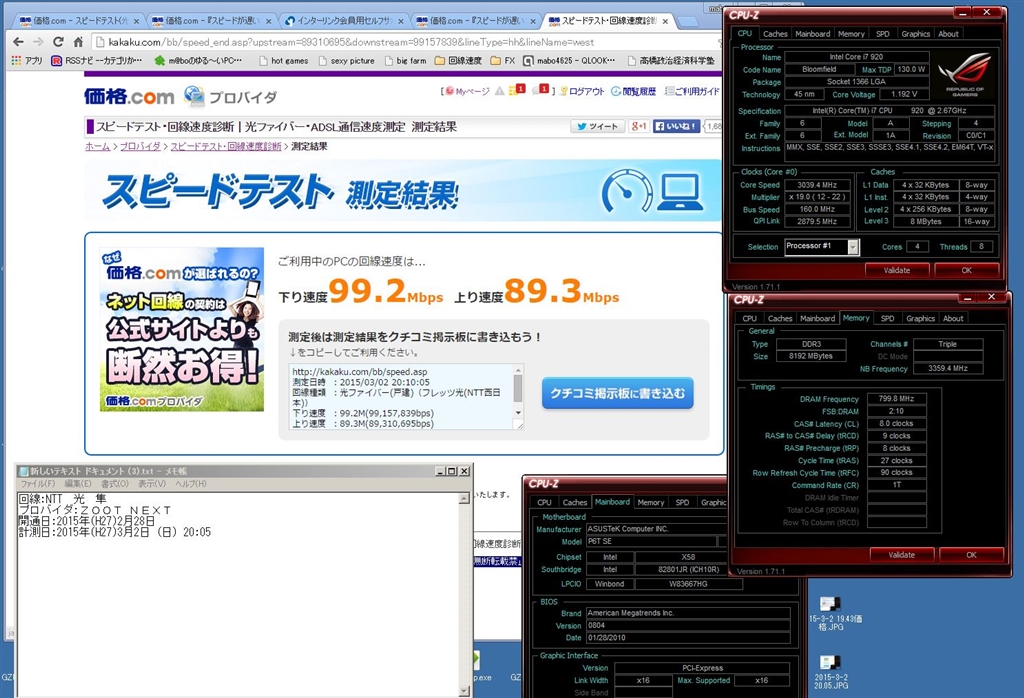Open the FX bookmark folder
The width and height of the screenshot is (1024, 698).
click(x=502, y=61)
